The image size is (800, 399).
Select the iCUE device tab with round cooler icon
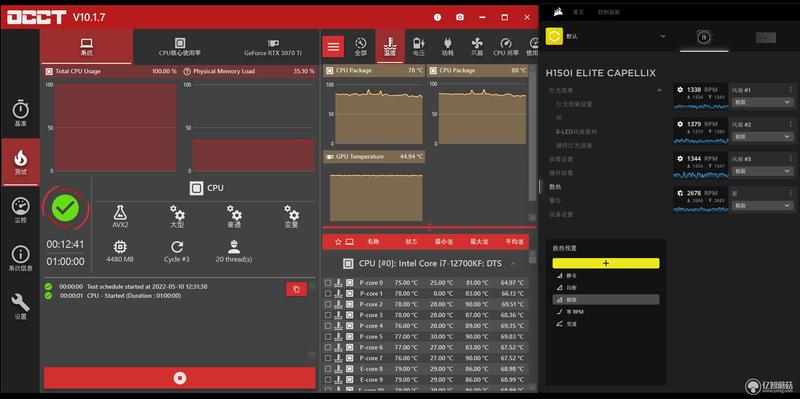tap(704, 37)
